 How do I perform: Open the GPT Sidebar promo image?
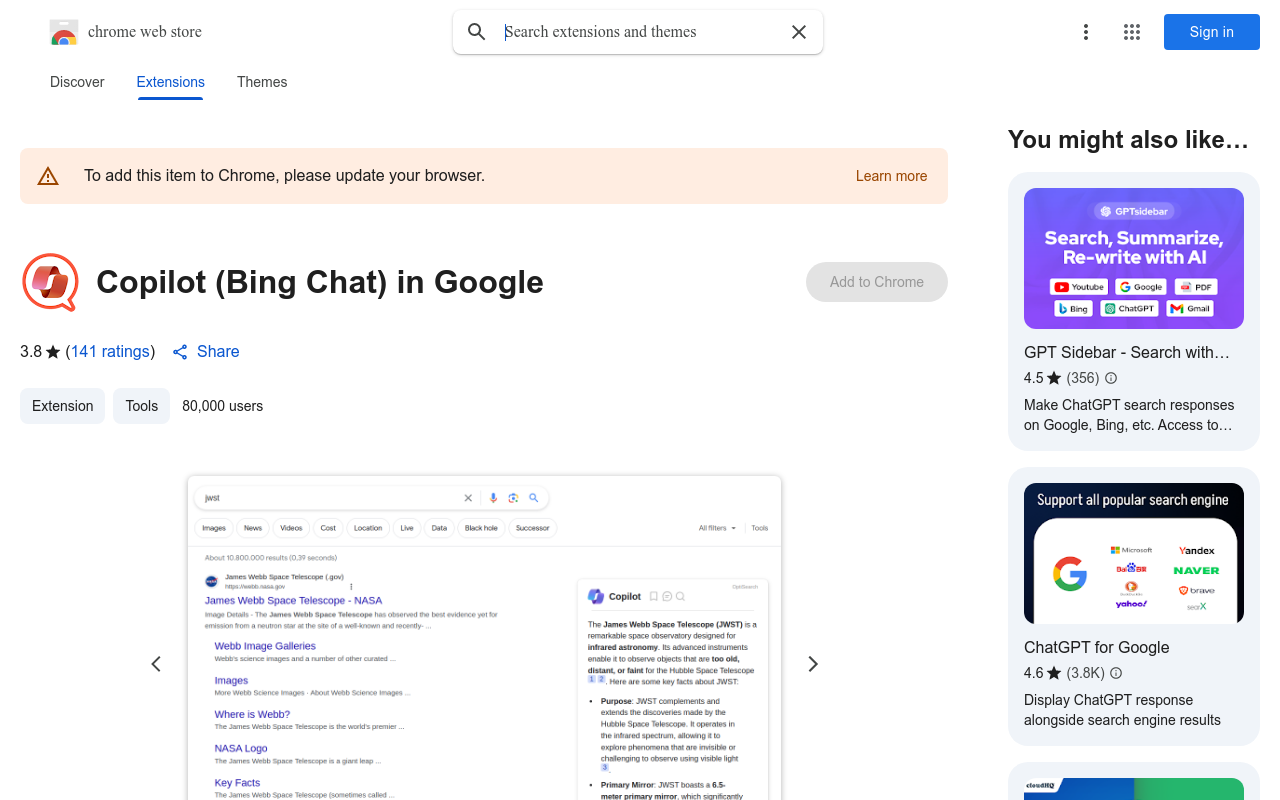(1134, 258)
